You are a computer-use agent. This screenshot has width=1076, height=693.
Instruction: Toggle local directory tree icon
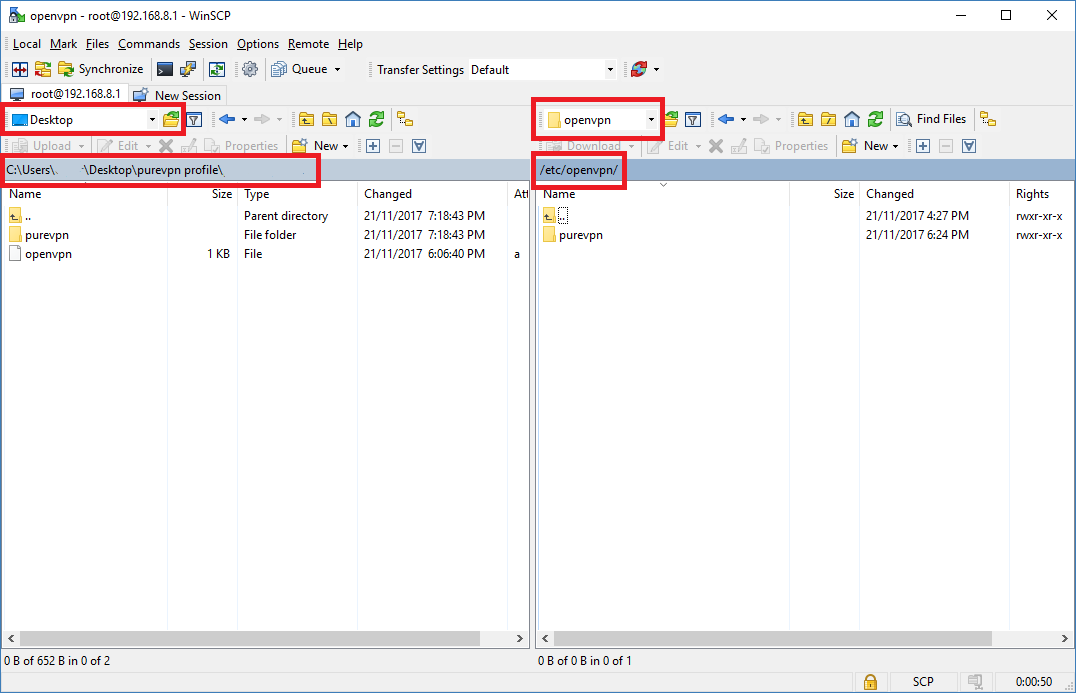[x=406, y=120]
